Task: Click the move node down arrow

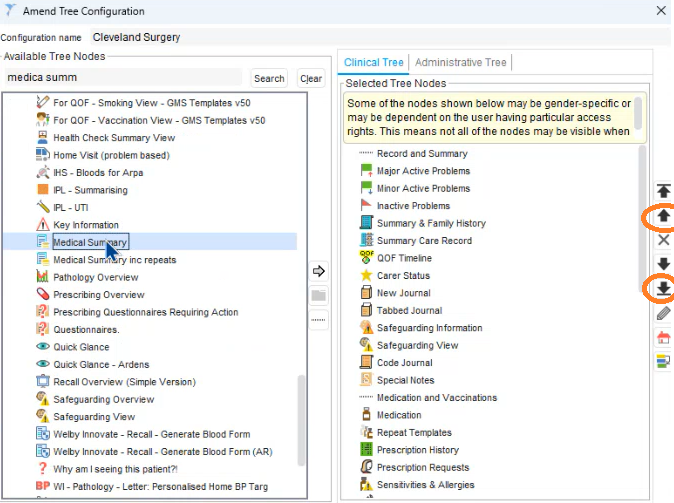Action: coord(663,264)
